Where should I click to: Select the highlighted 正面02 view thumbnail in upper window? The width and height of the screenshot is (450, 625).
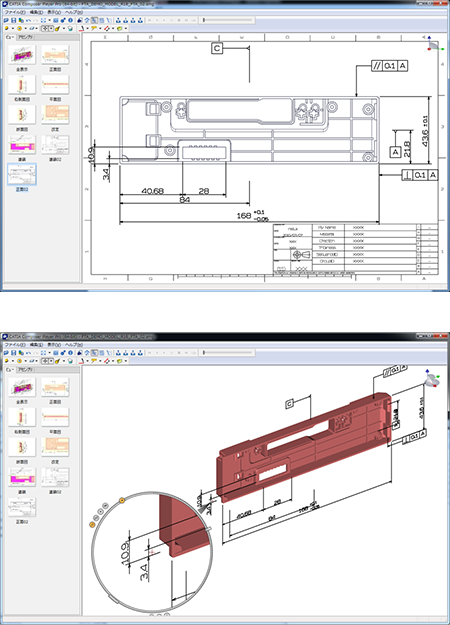tap(22, 174)
